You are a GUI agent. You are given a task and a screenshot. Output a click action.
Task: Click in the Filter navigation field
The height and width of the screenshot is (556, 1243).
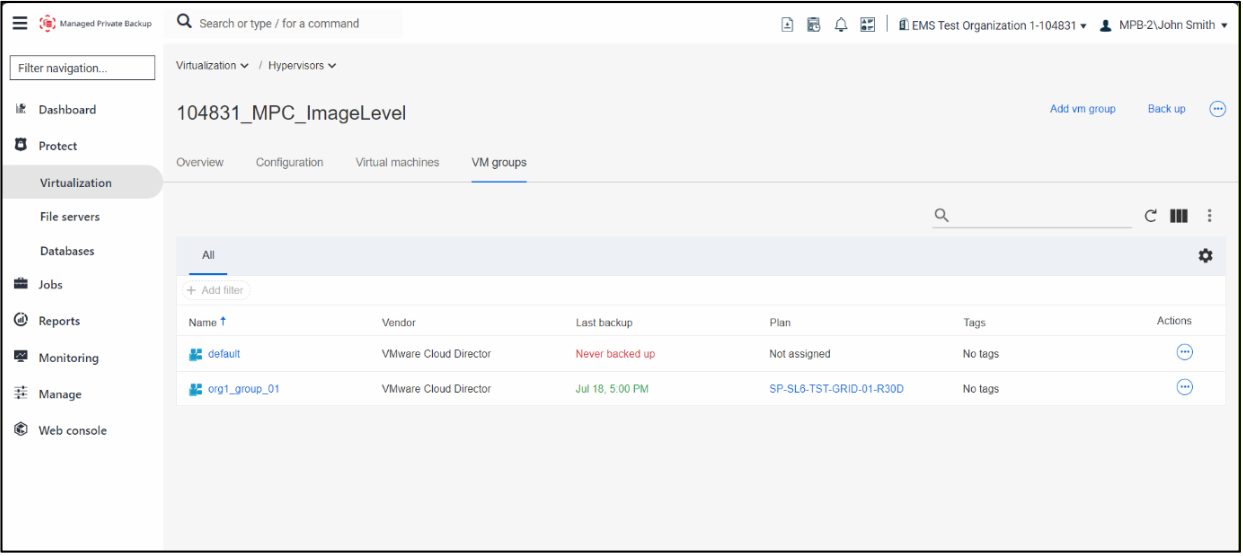(x=82, y=68)
